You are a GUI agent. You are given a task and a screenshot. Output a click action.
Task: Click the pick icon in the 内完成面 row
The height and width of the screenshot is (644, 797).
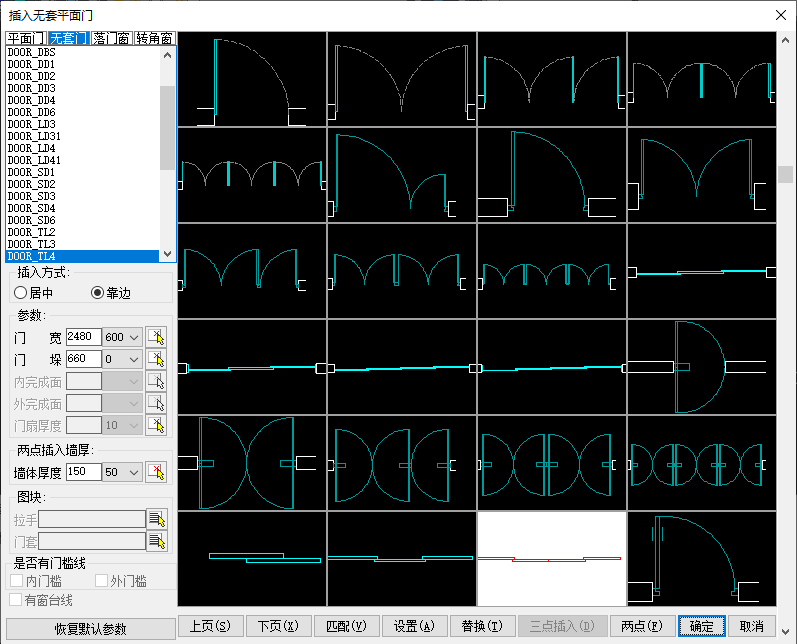click(156, 381)
